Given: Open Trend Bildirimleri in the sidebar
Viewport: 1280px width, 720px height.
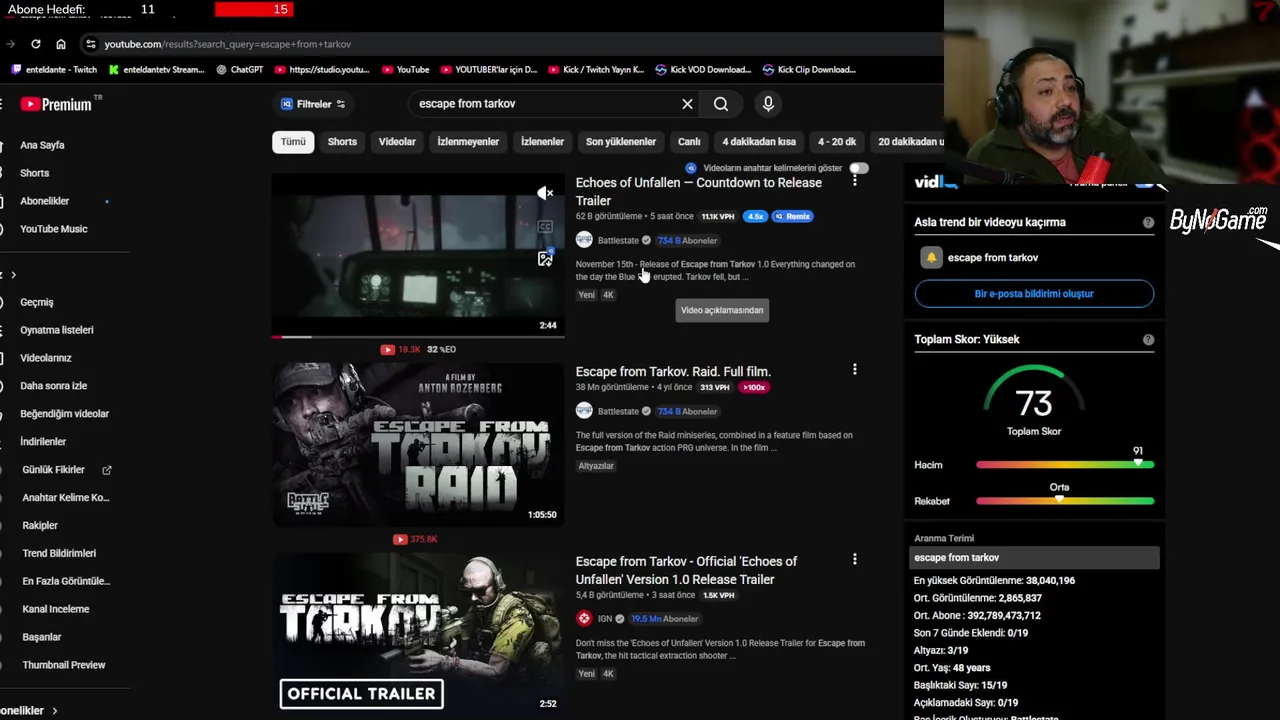Looking at the screenshot, I should tap(59, 553).
